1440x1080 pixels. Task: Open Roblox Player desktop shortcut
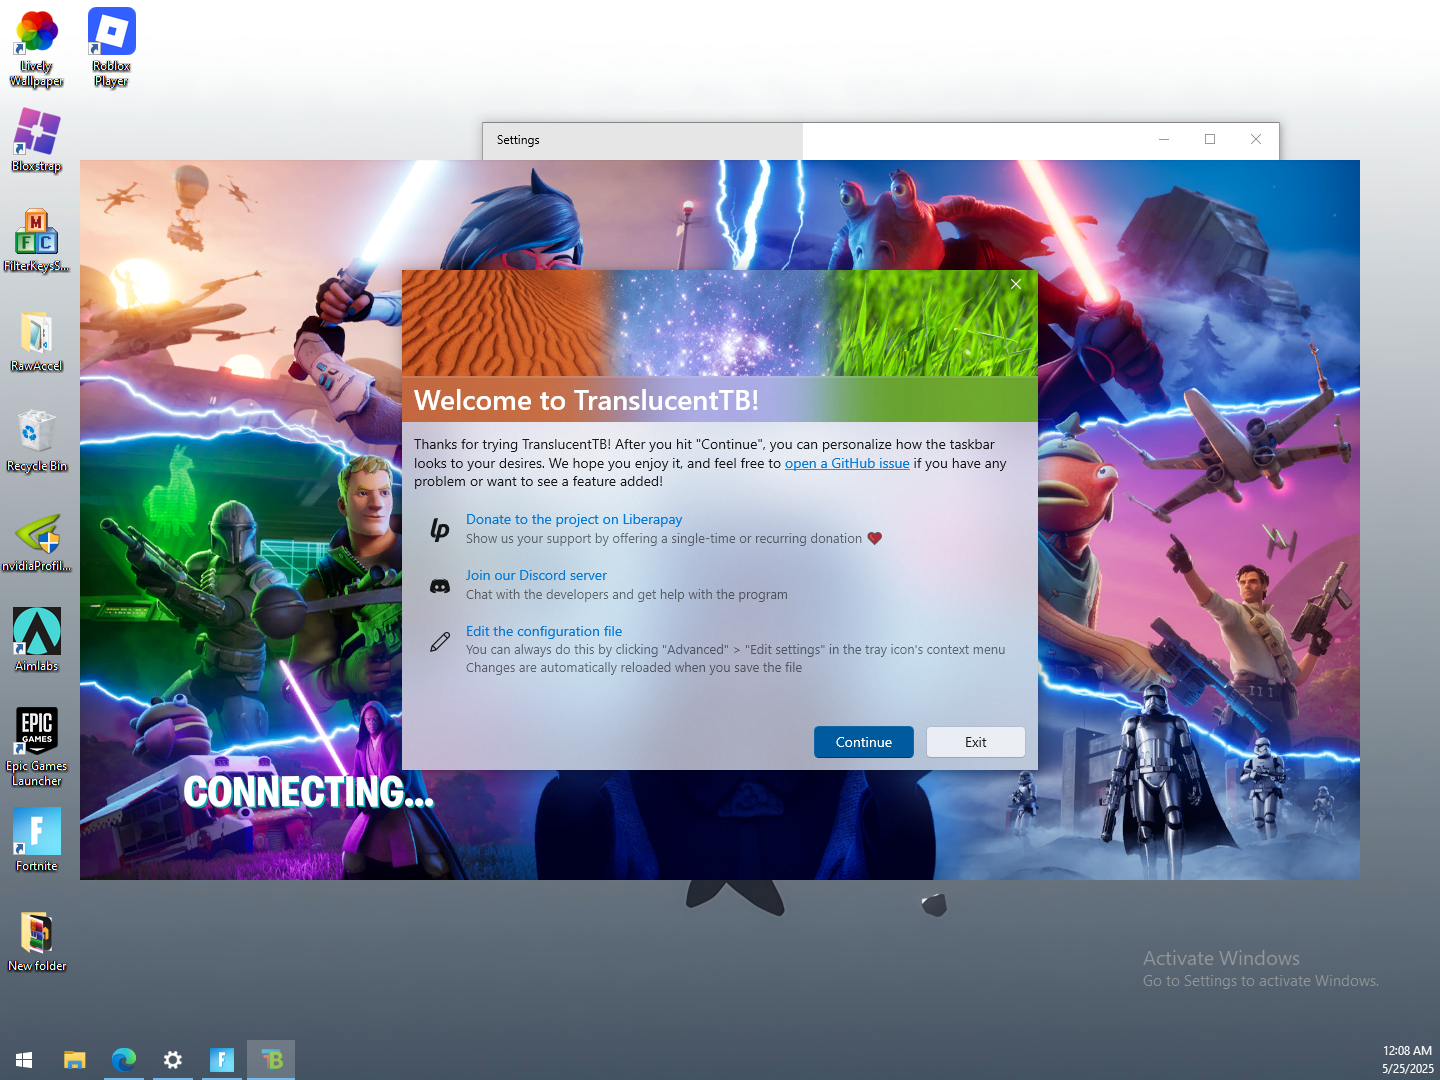(111, 48)
